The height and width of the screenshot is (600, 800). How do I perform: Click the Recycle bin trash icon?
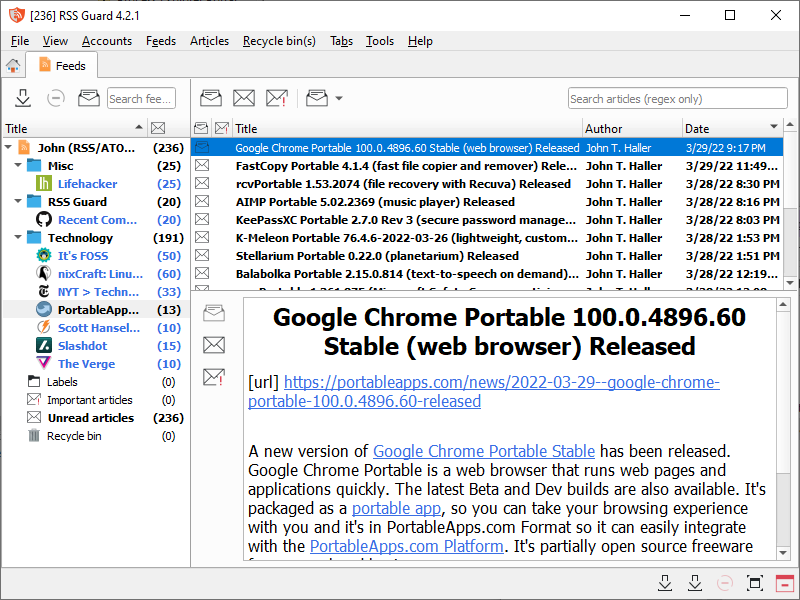34,436
